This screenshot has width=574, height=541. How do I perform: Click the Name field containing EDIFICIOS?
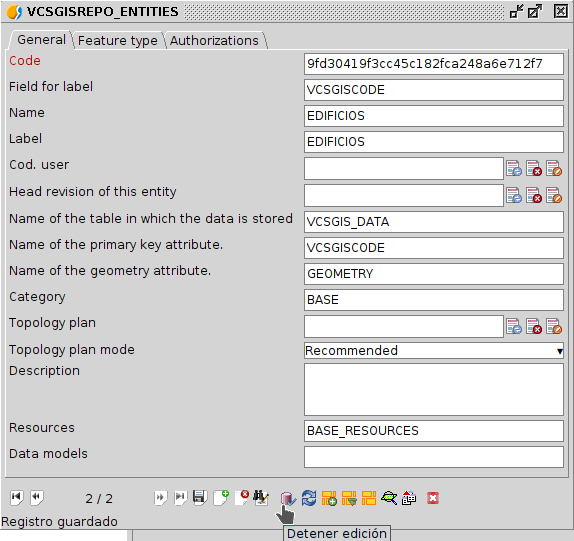434,116
